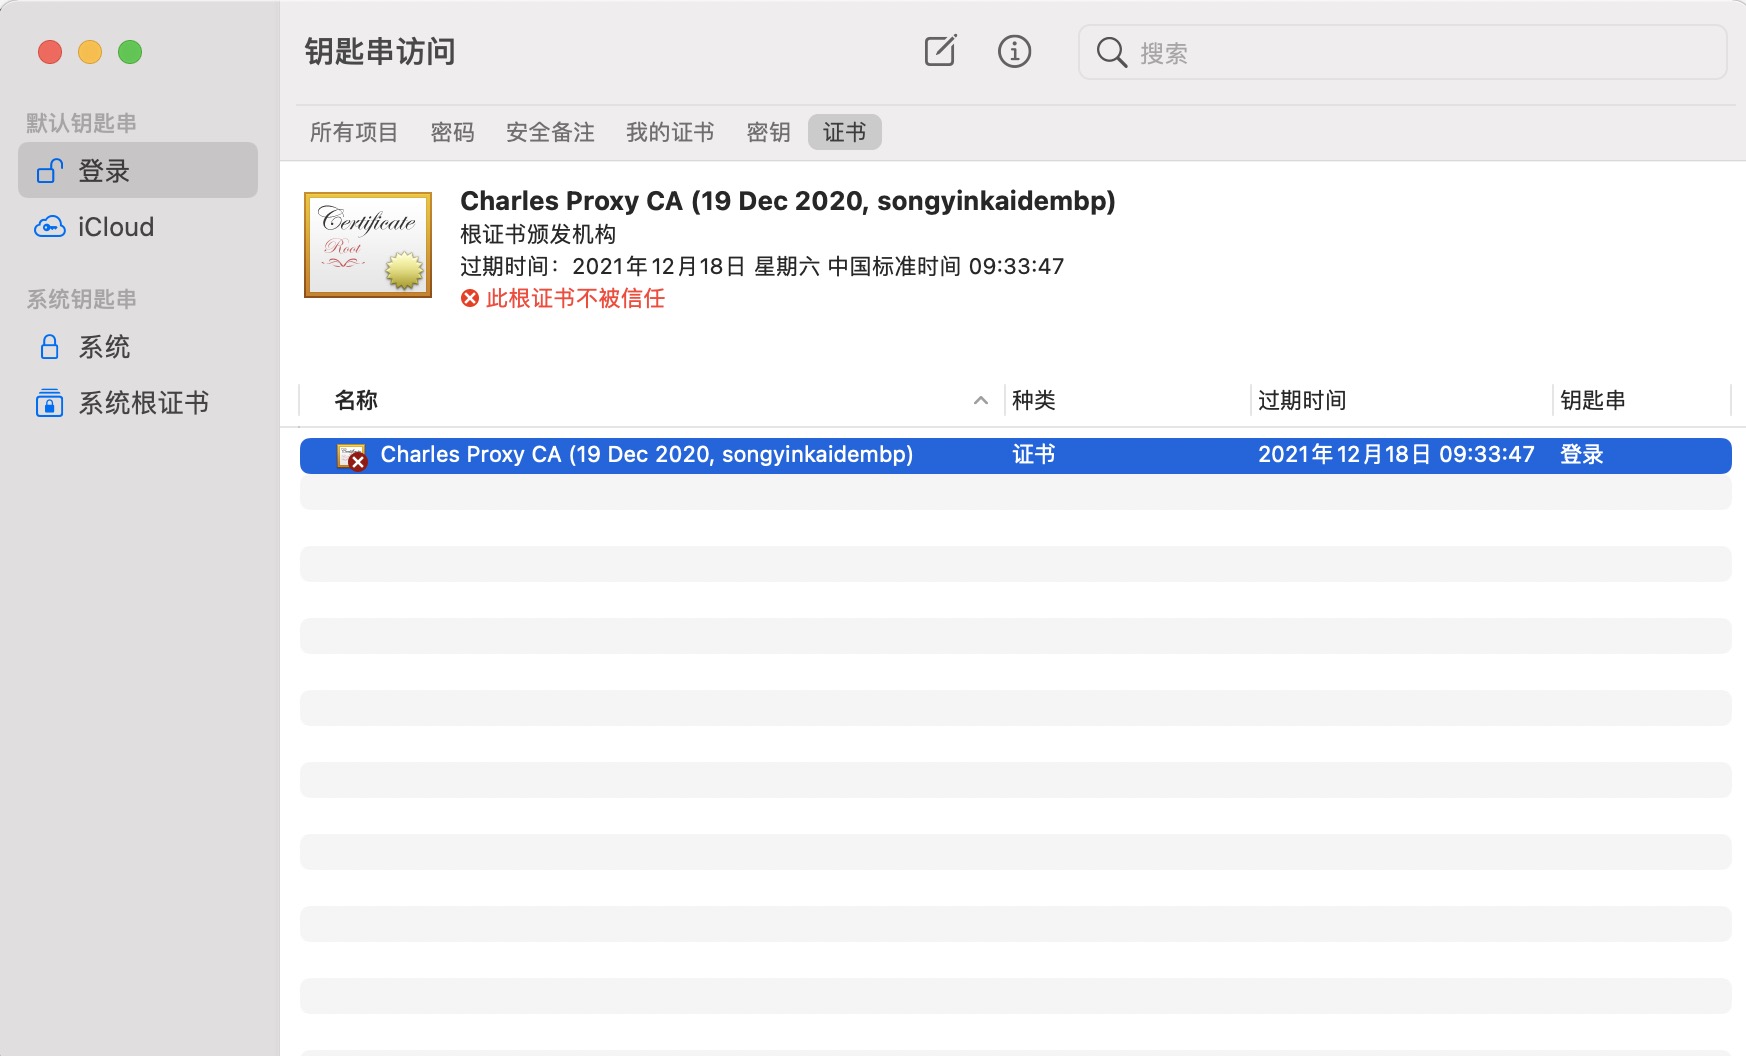This screenshot has width=1746, height=1056.
Task: Click the certificate icon in Charles Proxy row
Action: (x=351, y=456)
